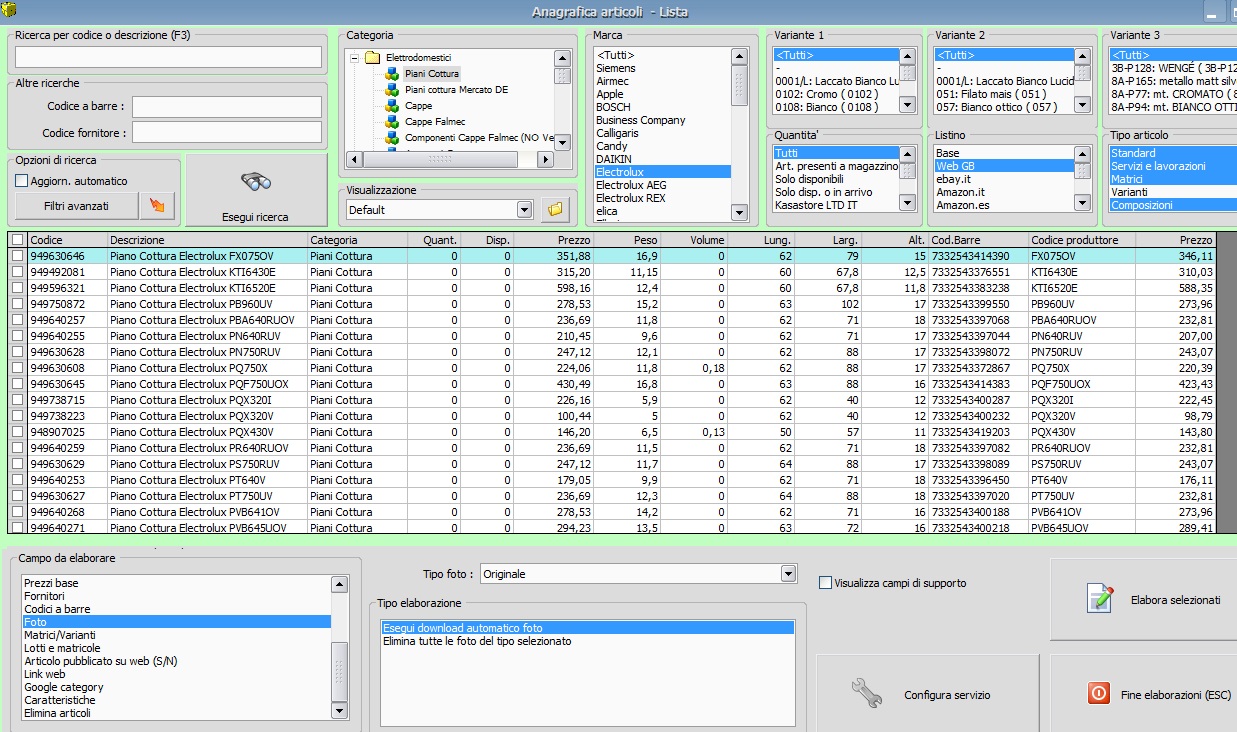The width and height of the screenshot is (1237, 732).
Task: Click the orange arrow icon beside Filtri avanzati
Action: (x=159, y=206)
